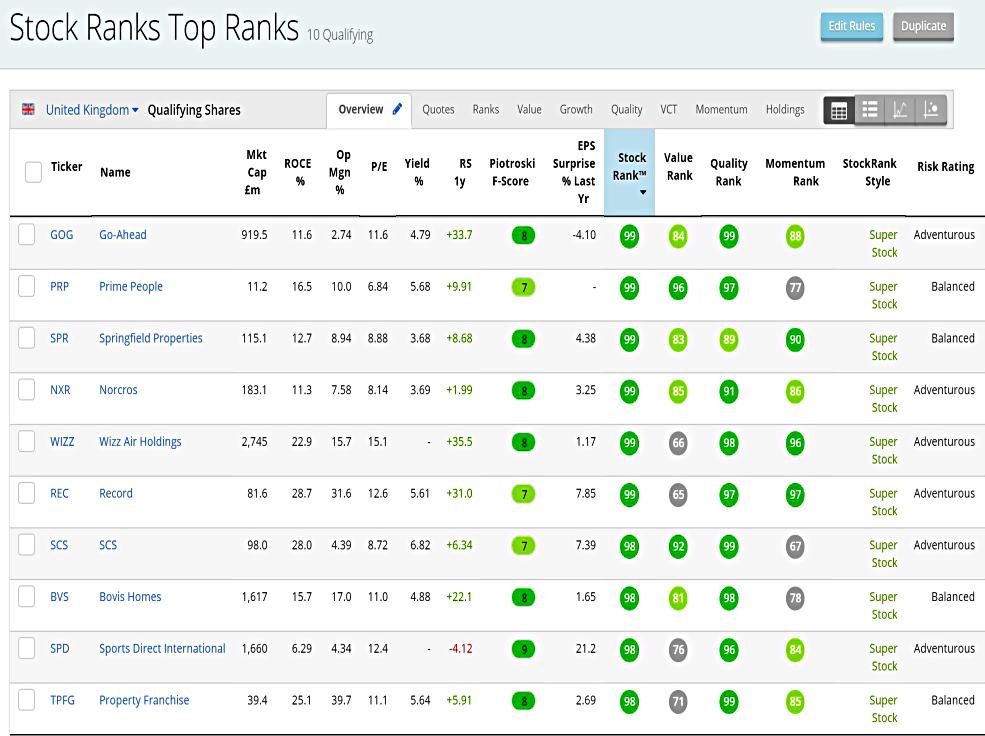Screen dimensions: 985x736
Task: Click Record Value Rank 65 badge
Action: pos(678,495)
